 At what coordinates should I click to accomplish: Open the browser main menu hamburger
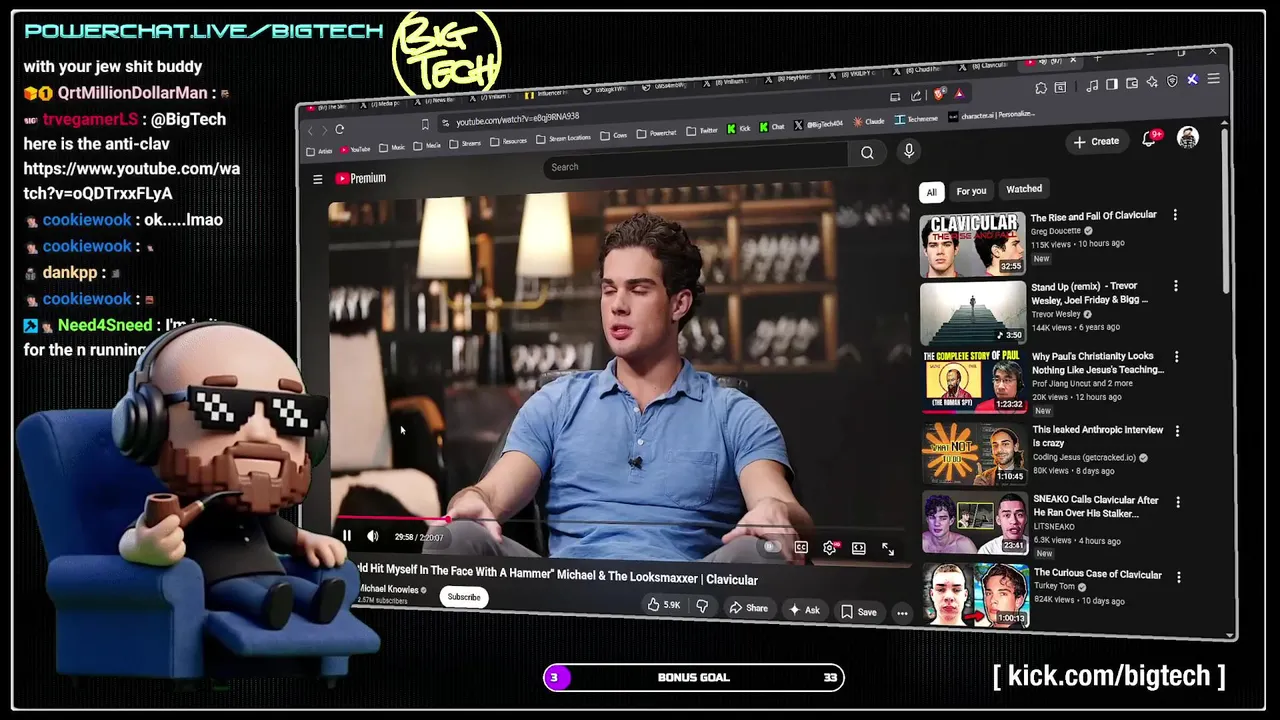click(1213, 79)
